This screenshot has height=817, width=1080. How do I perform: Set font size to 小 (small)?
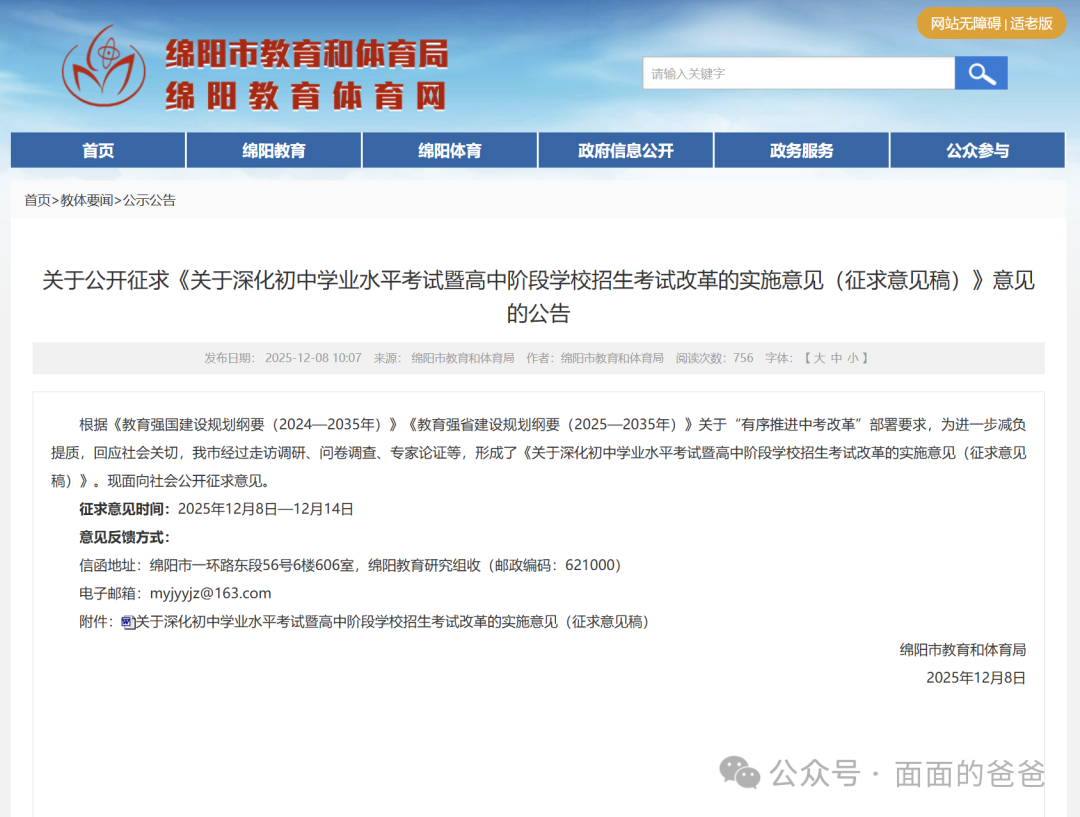(x=853, y=358)
